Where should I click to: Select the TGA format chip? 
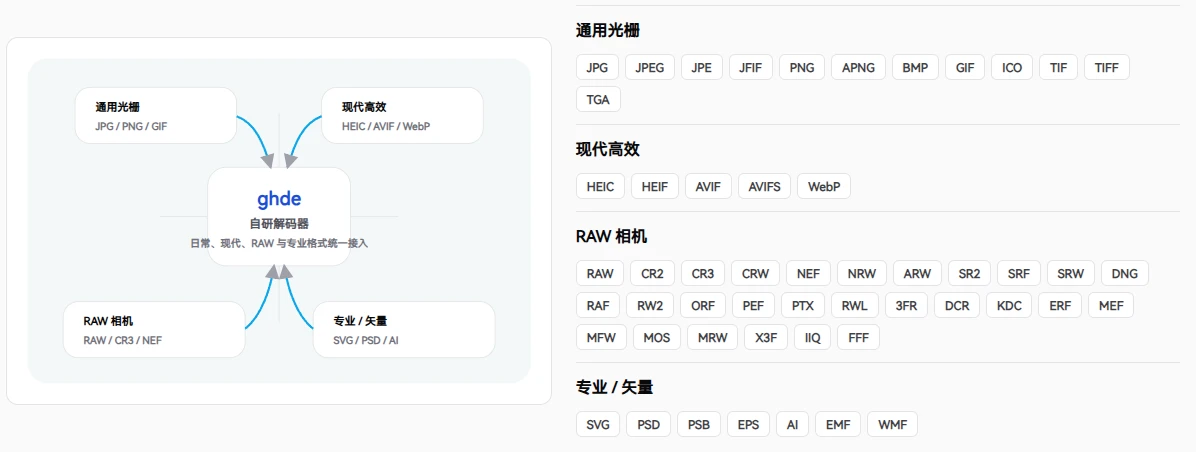click(599, 99)
